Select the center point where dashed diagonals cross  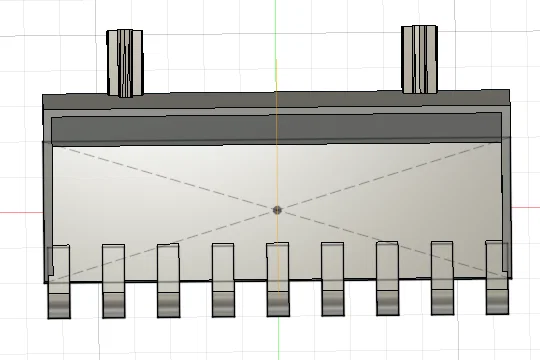(x=277, y=210)
